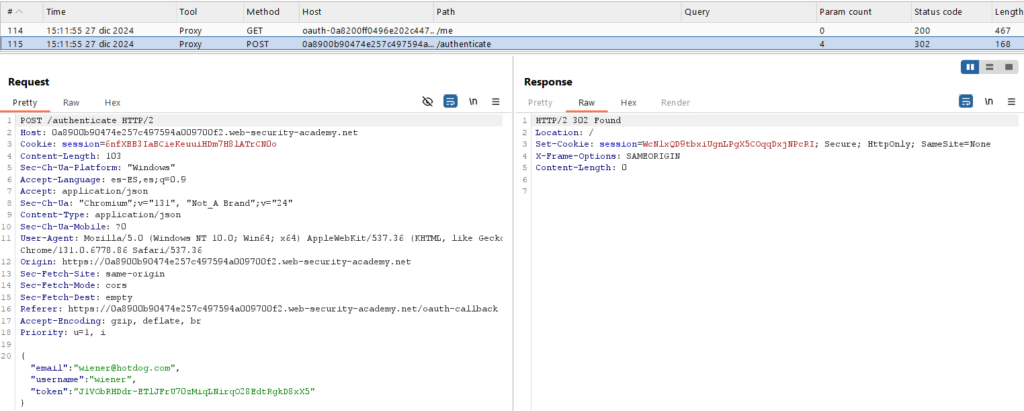Screen dimensions: 1024x411
Task: Click the oauth host cell in row 114
Action: tap(366, 31)
